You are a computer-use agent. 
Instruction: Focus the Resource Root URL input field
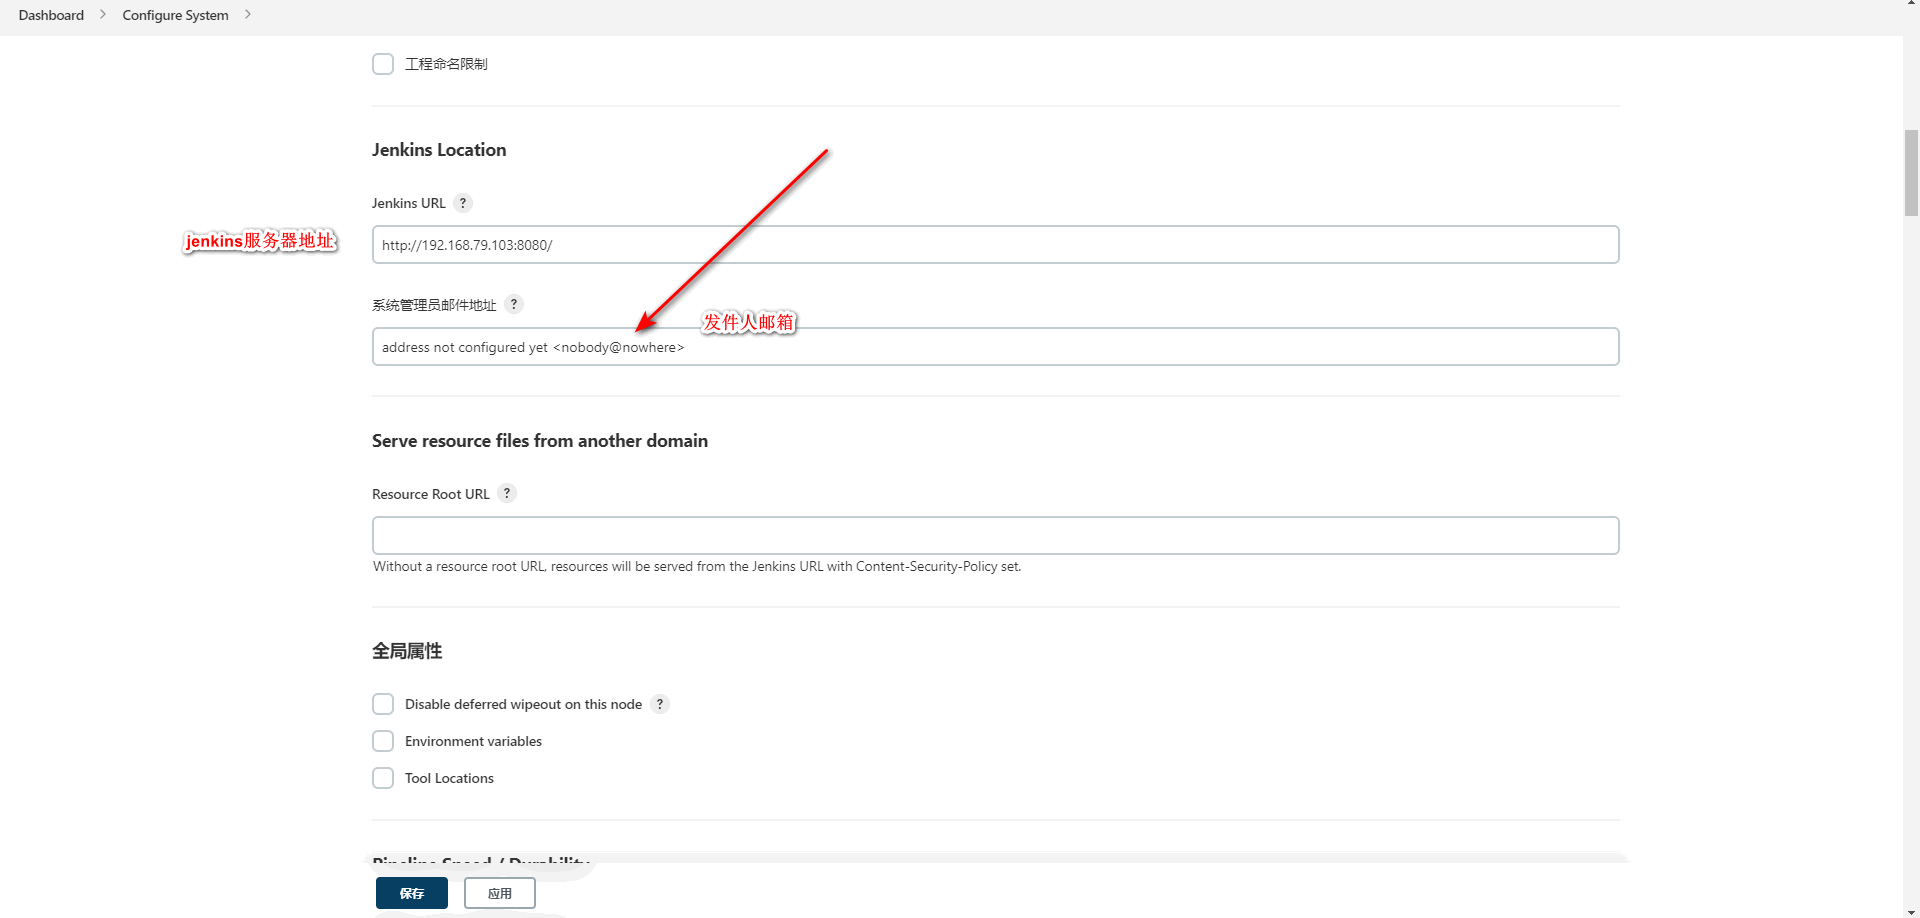click(x=995, y=535)
